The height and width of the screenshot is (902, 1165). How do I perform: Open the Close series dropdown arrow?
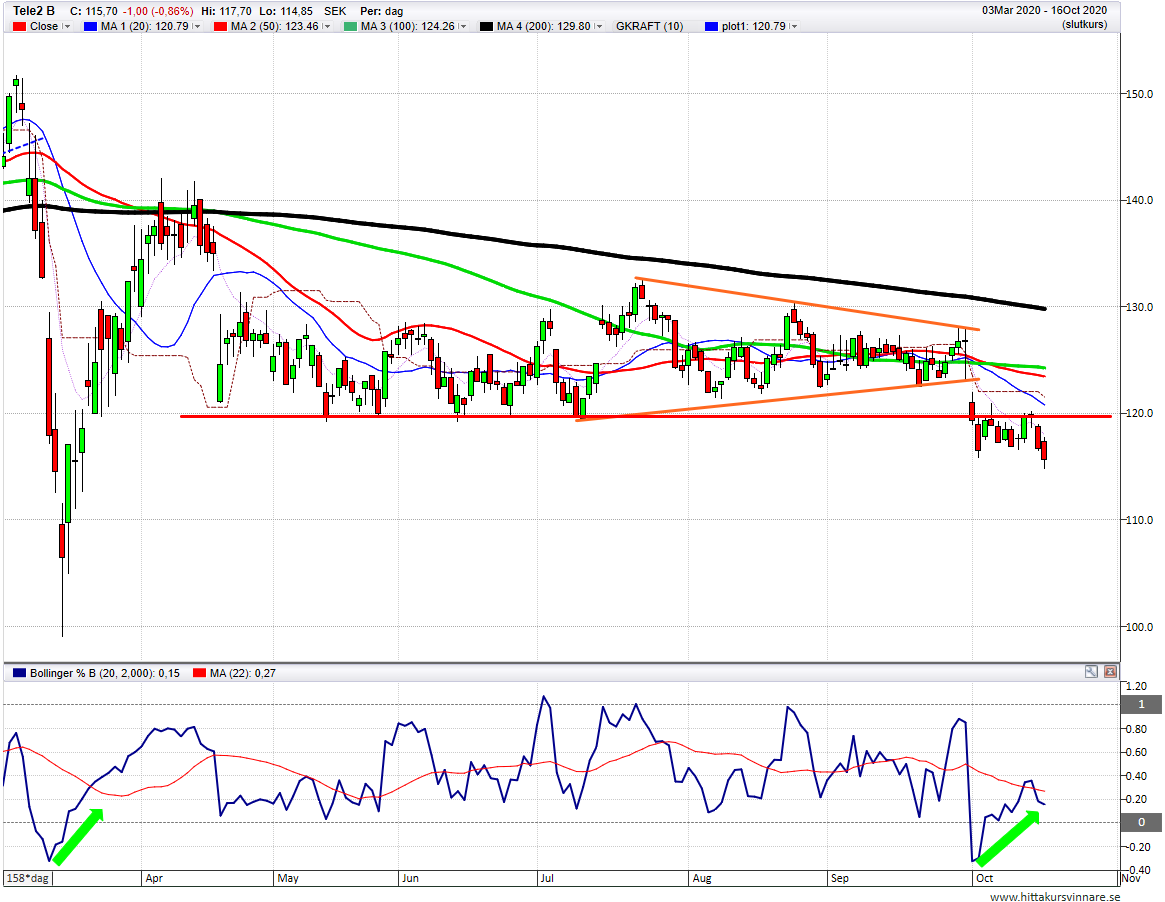pos(67,27)
